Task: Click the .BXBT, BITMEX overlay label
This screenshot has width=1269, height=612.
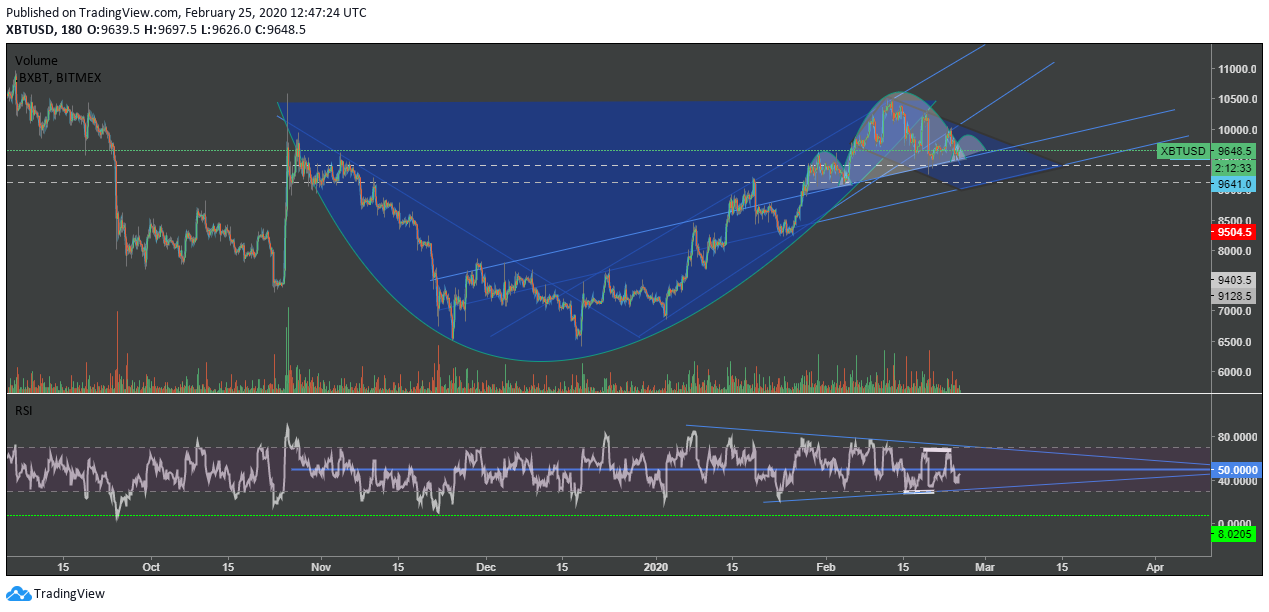Action: [x=57, y=77]
